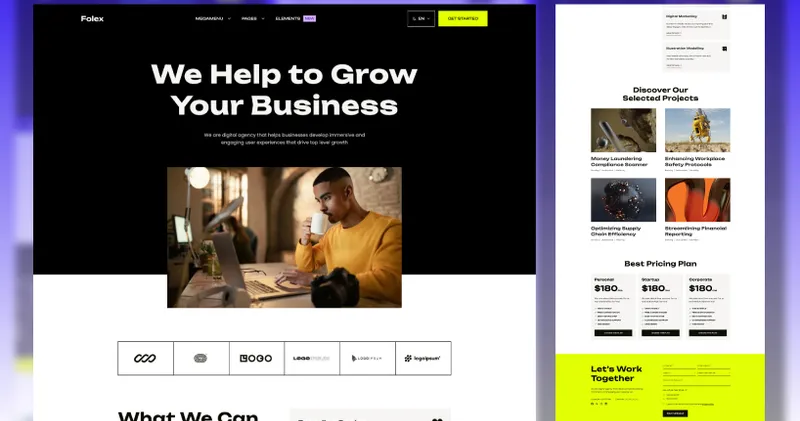The image size is (800, 421).
Task: Select the fingerprint-style oval partner logo
Action: (x=201, y=358)
